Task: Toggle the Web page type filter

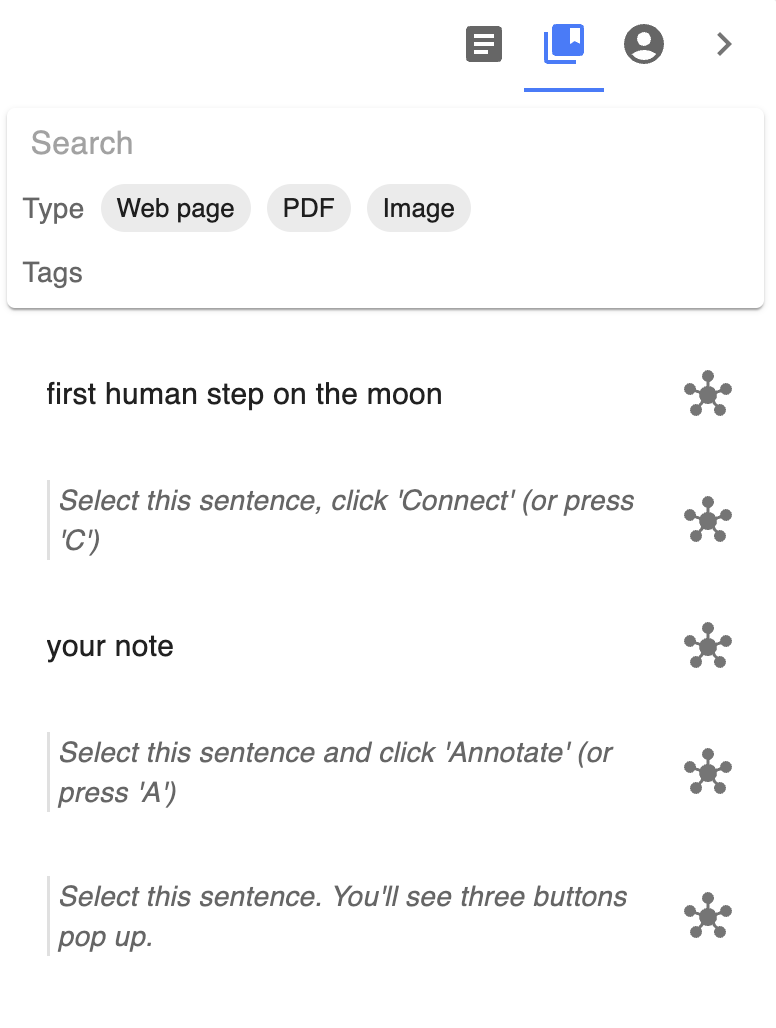Action: [176, 208]
